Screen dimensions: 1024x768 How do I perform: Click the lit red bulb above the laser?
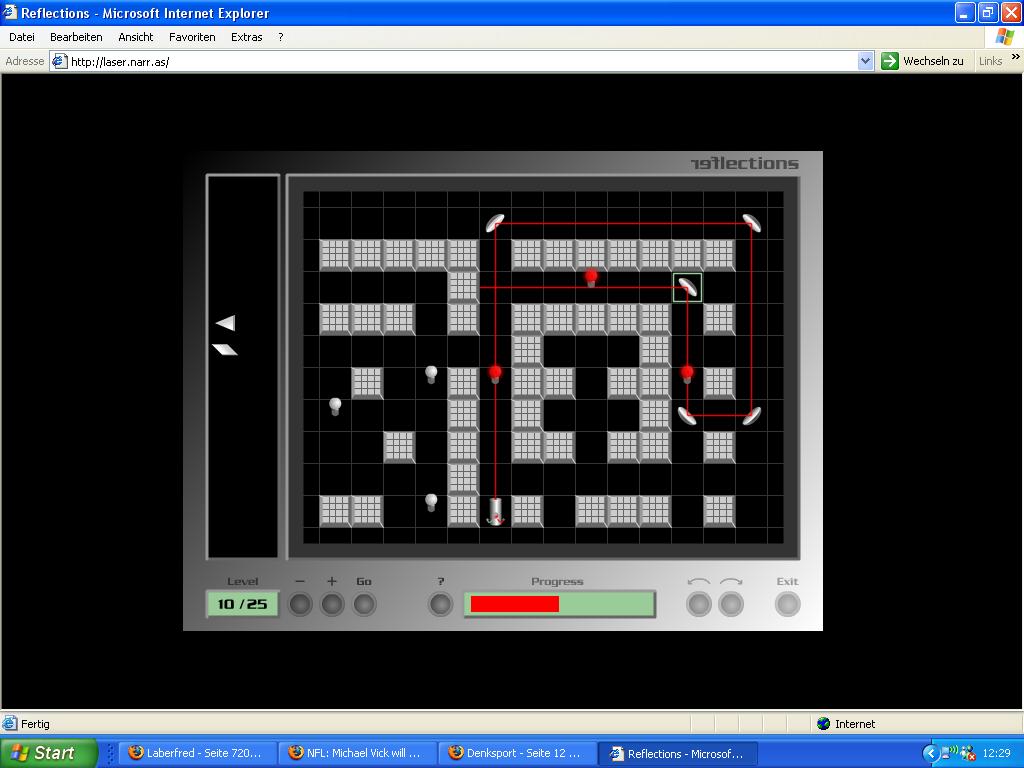[495, 374]
